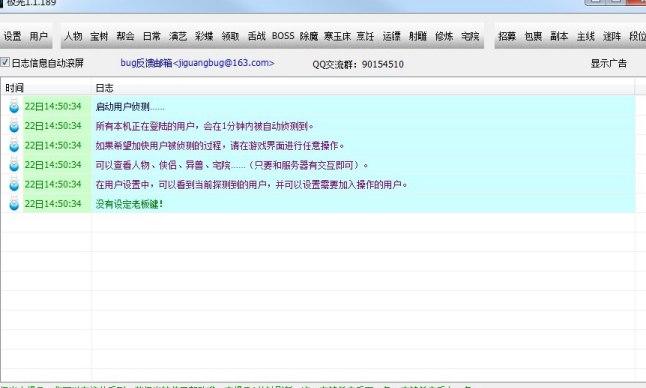Click the bug反馈邮箱 jiguangbug@163.com link

pyautogui.click(x=197, y=63)
